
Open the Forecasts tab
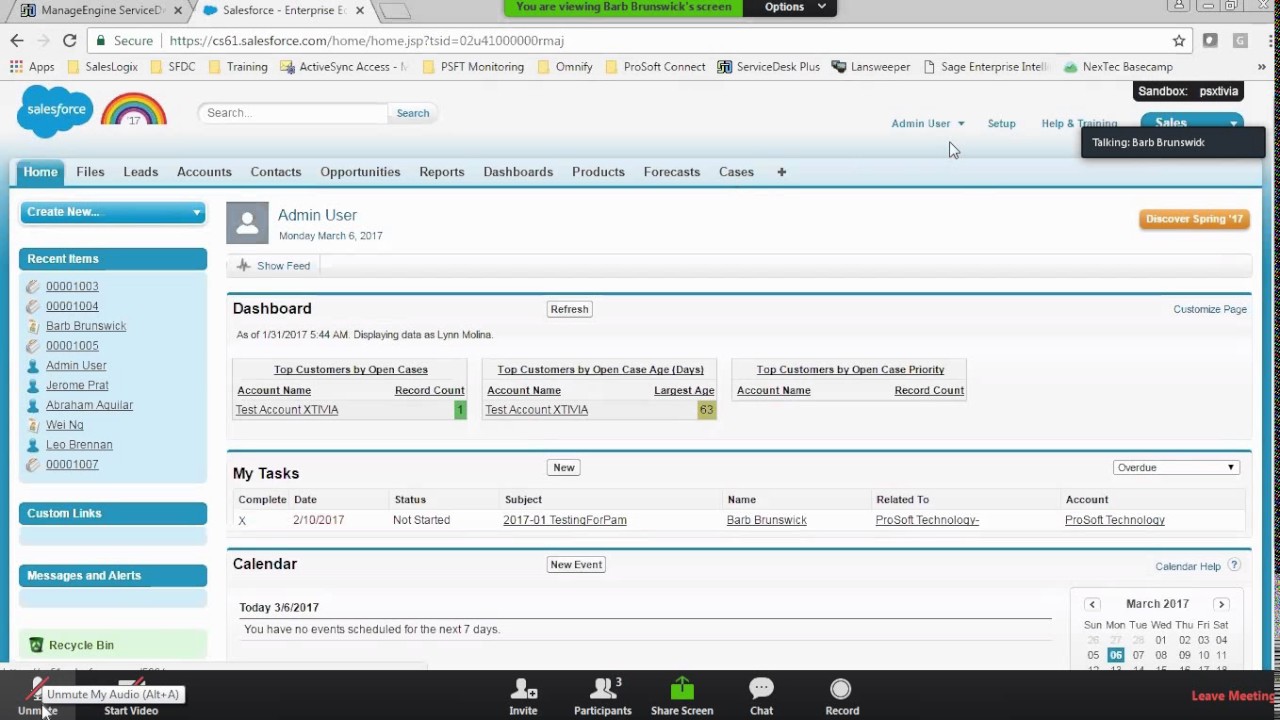coord(672,172)
